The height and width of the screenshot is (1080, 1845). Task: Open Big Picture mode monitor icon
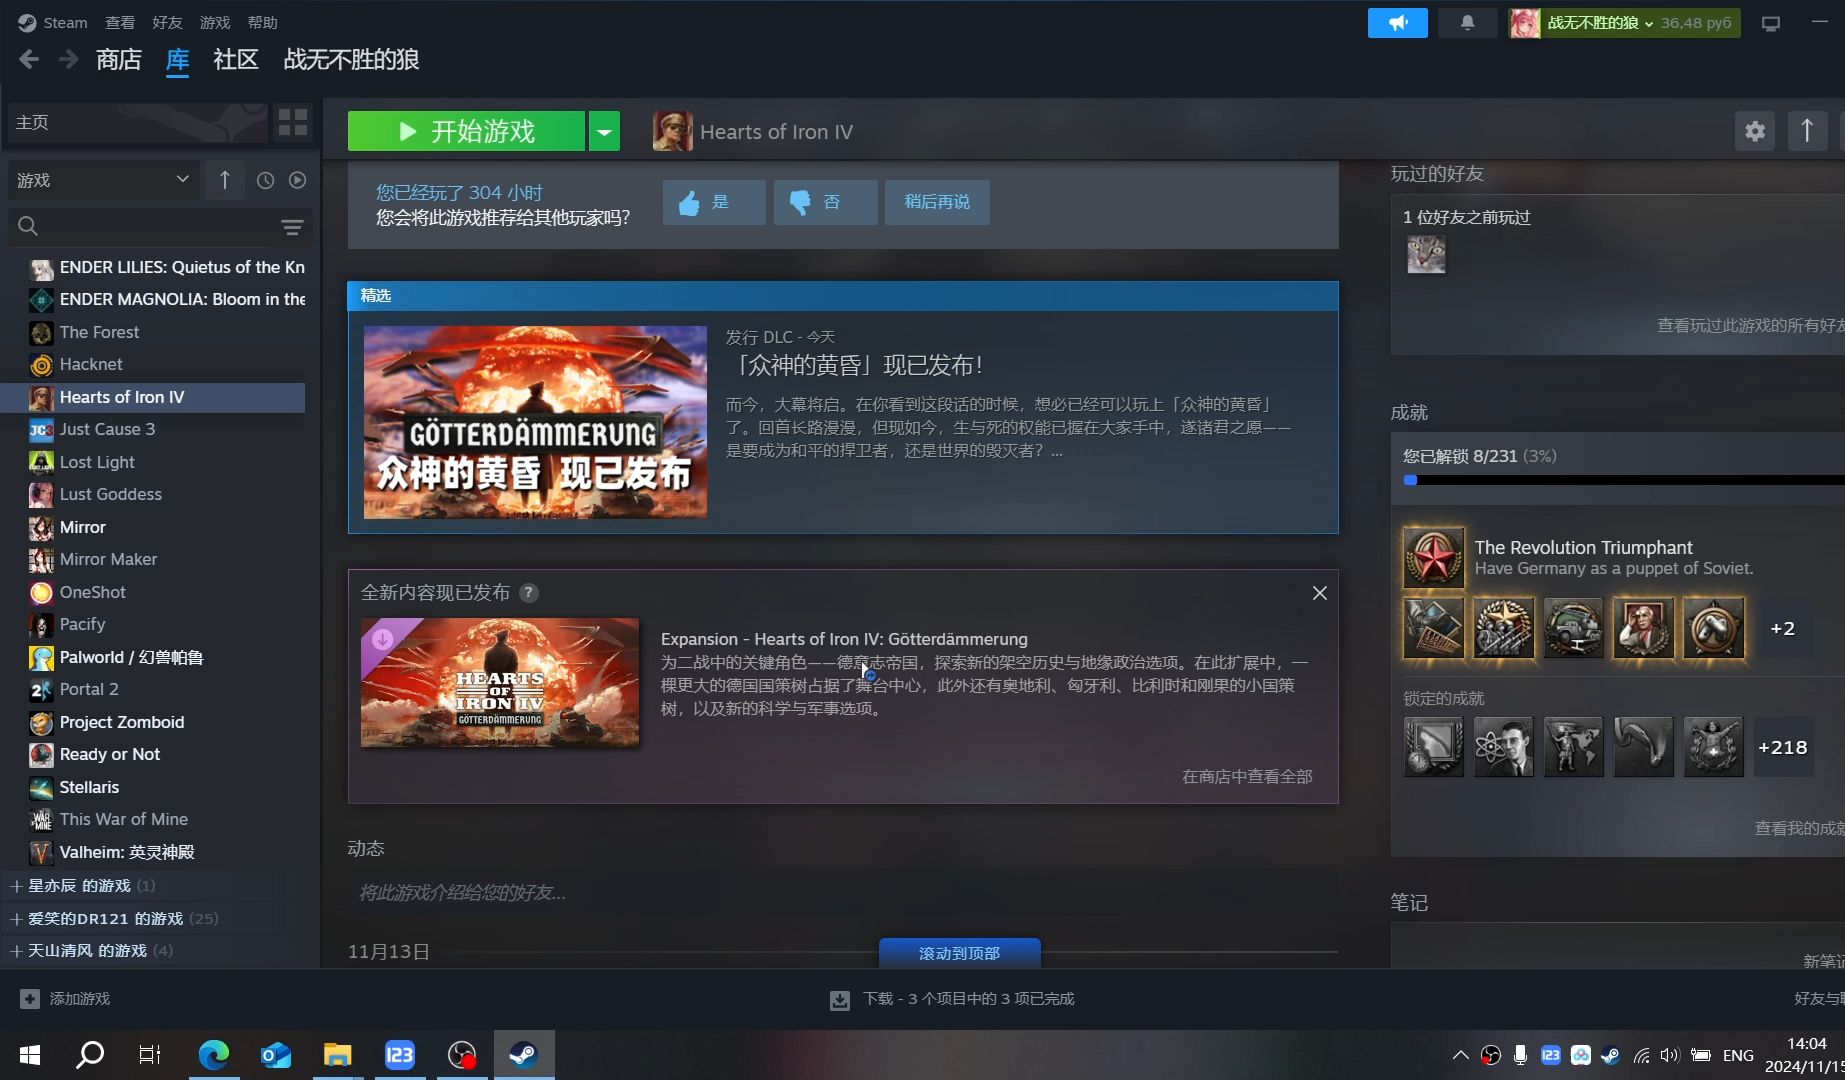1771,23
